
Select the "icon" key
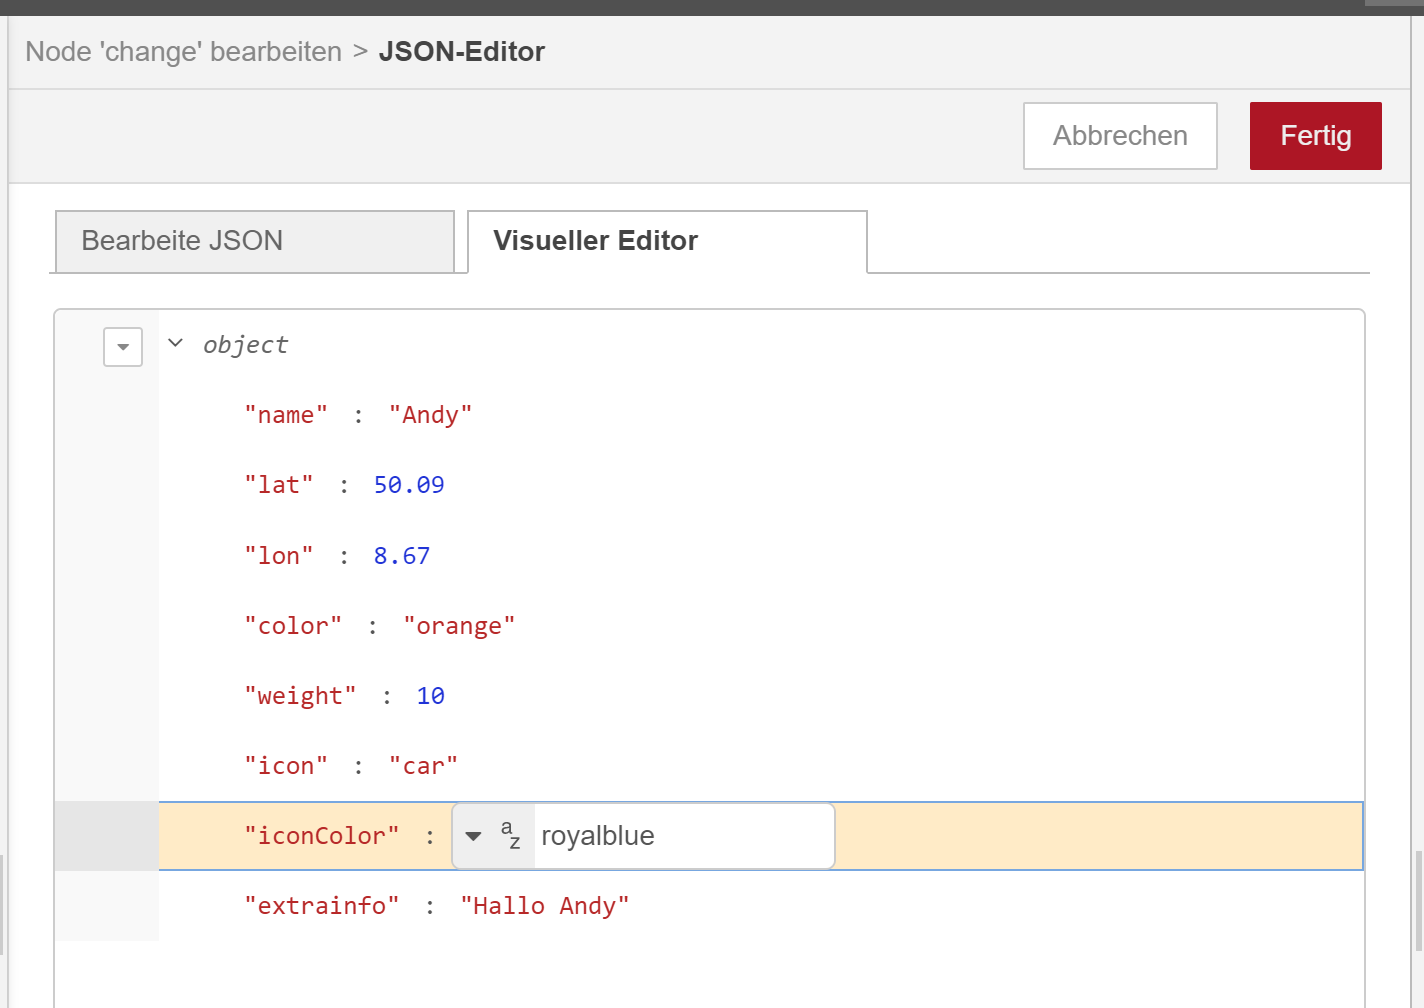[286, 766]
